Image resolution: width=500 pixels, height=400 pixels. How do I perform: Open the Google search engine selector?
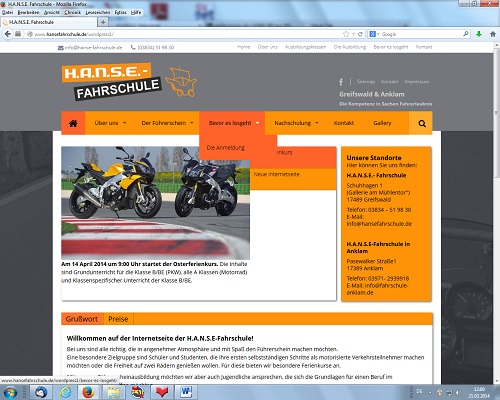374,34
